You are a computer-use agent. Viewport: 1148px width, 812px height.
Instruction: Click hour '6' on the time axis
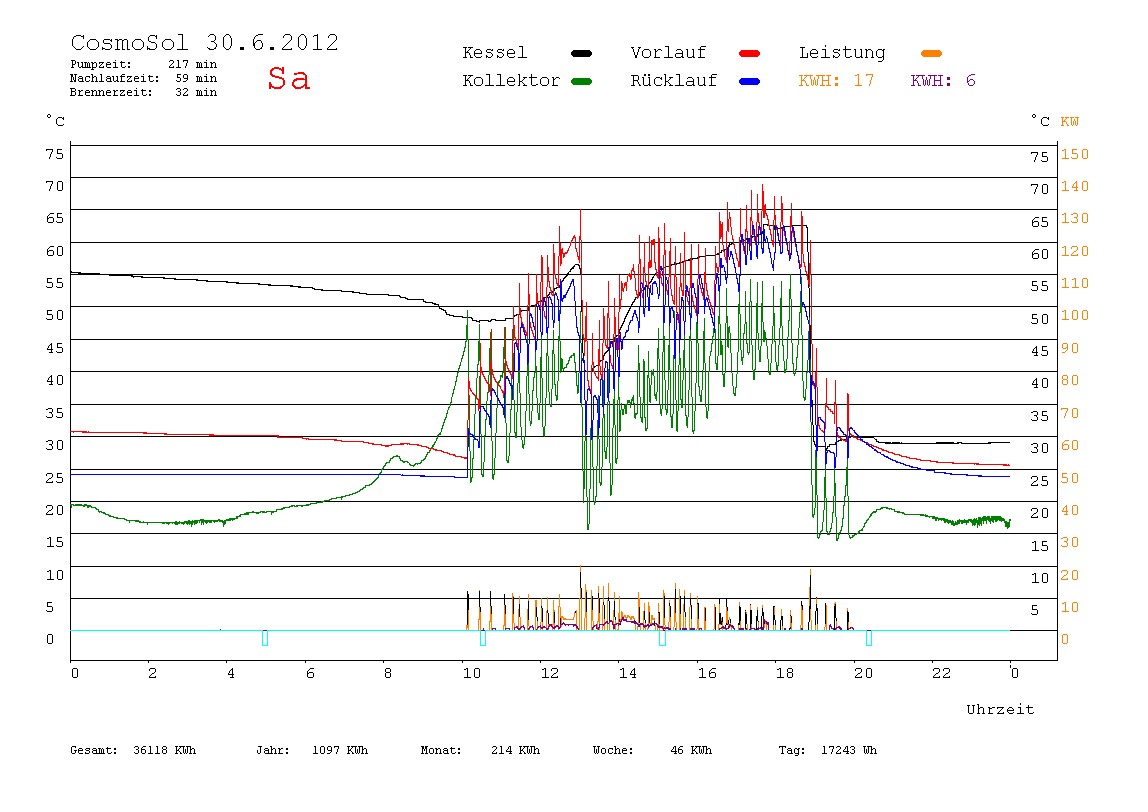pyautogui.click(x=310, y=673)
